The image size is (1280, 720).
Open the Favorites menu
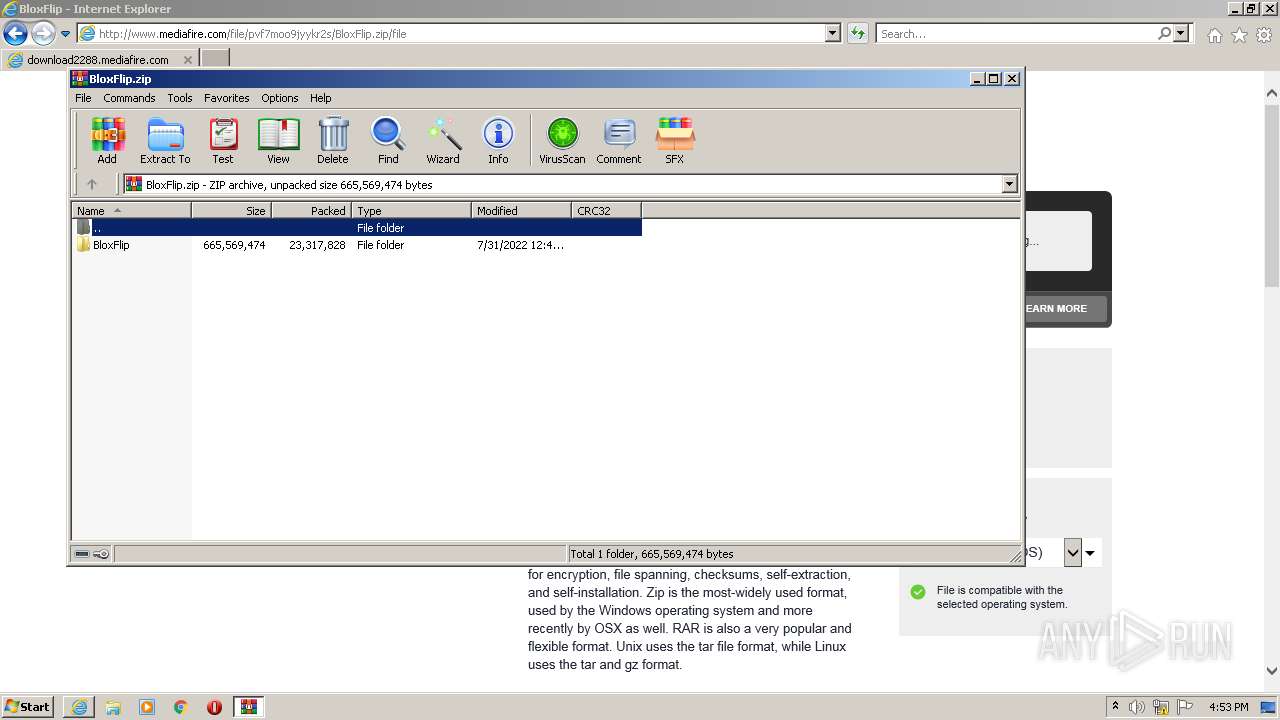(227, 98)
